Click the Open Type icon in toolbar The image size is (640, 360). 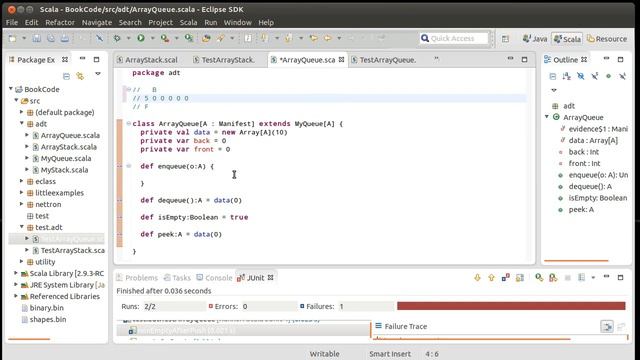pos(206,38)
